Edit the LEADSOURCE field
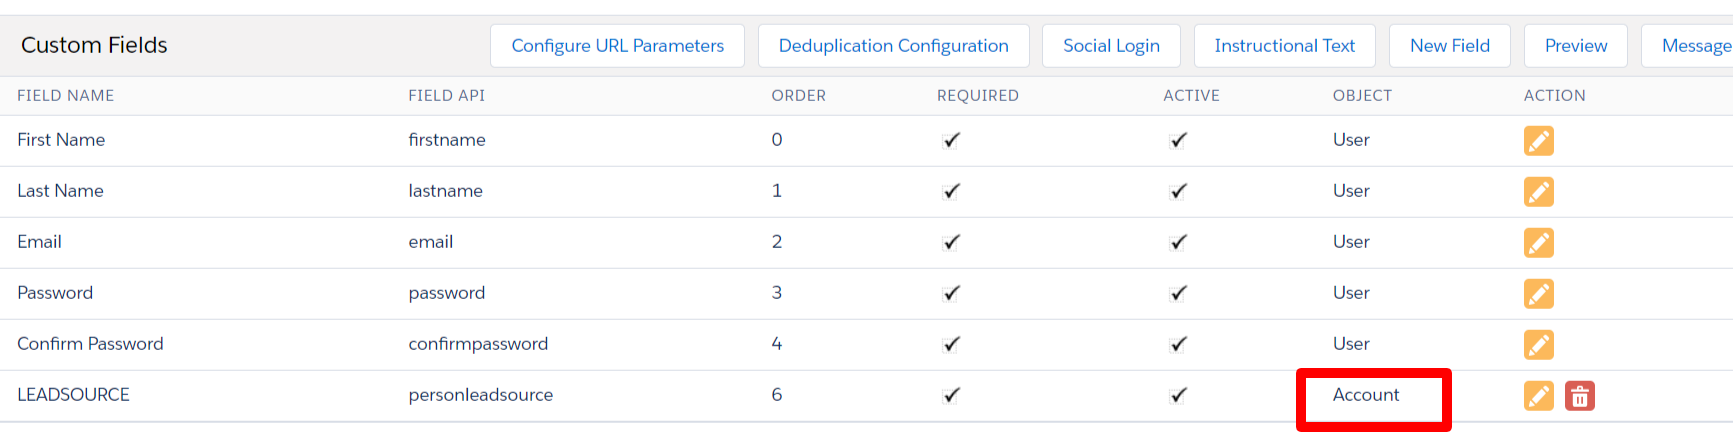 coord(1538,396)
